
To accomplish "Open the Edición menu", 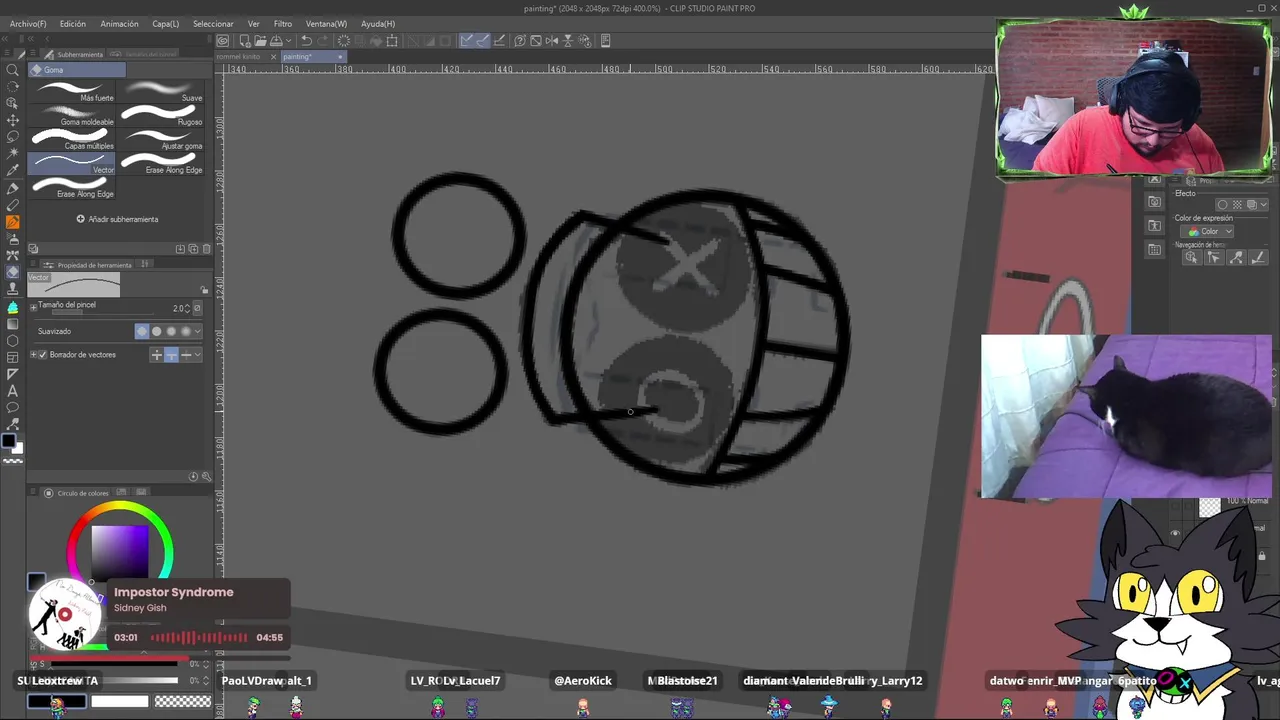I will click(x=72, y=23).
